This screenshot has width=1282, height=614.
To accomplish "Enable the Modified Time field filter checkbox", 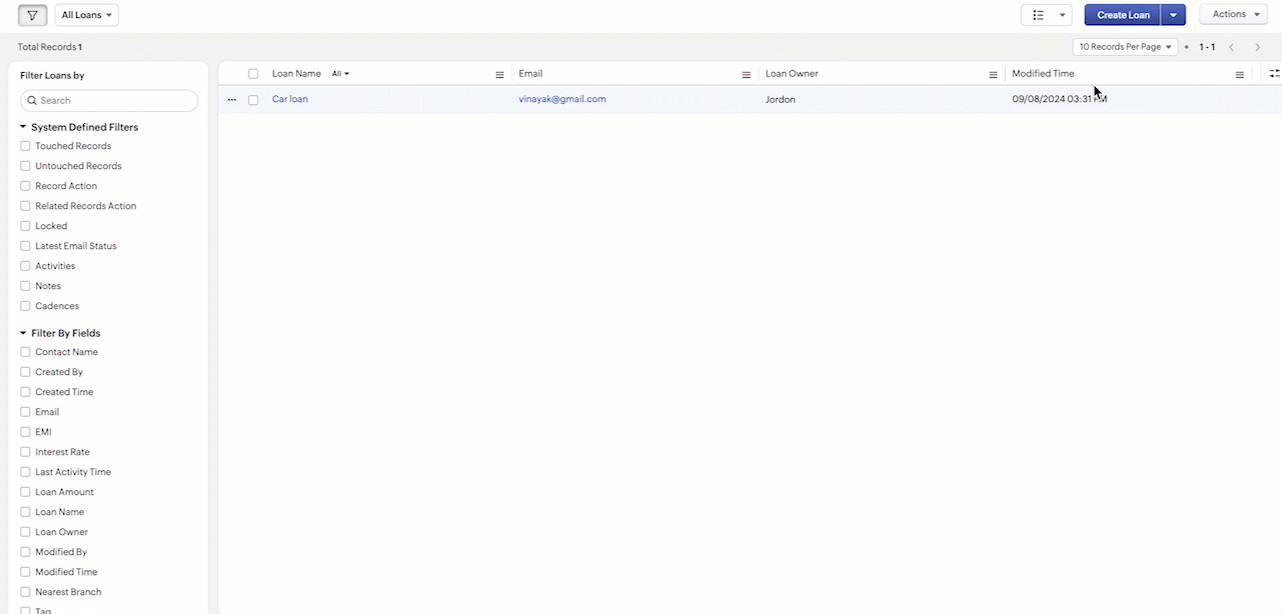I will [x=26, y=572].
